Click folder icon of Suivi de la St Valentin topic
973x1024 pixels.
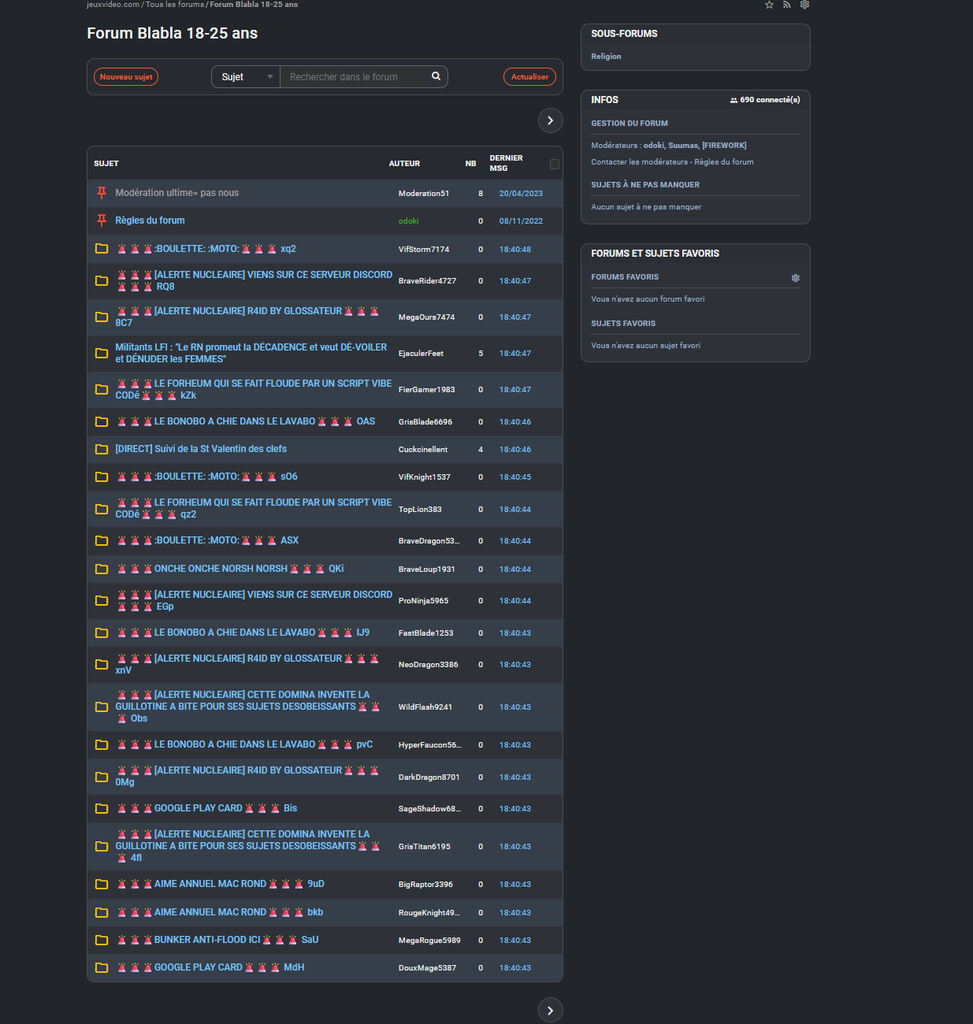click(x=101, y=449)
